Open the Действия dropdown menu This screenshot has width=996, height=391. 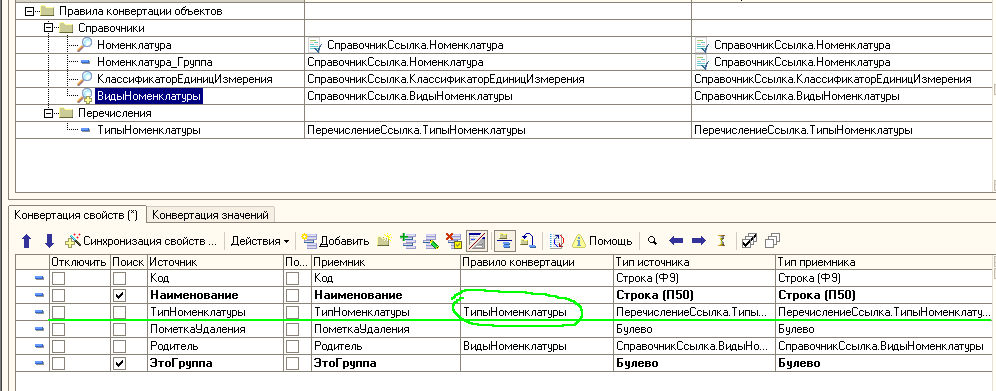pos(259,241)
